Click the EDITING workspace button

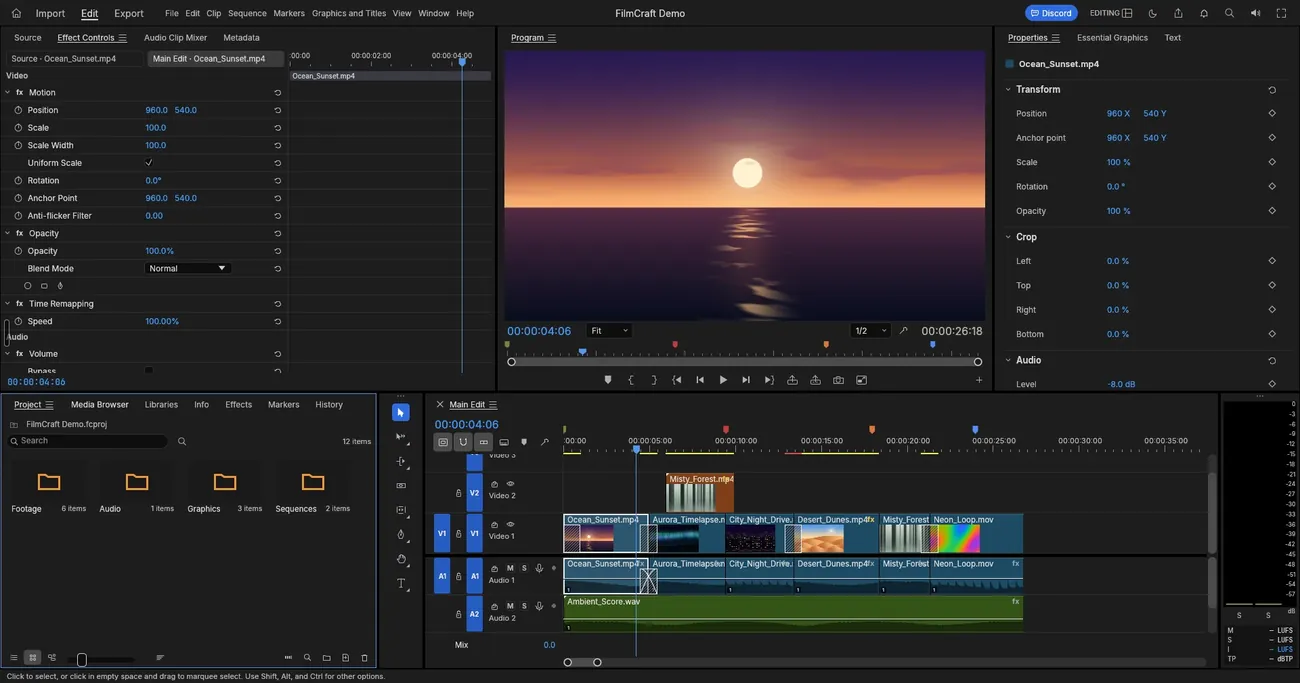click(x=1111, y=13)
